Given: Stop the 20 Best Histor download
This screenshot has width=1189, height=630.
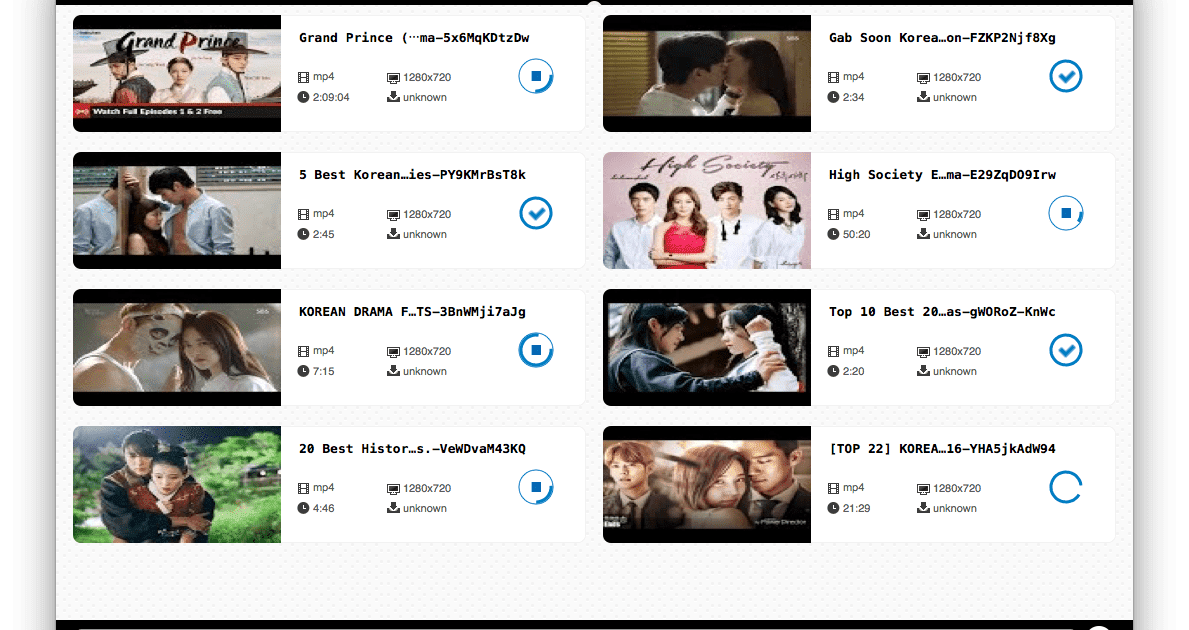Looking at the screenshot, I should tap(536, 487).
